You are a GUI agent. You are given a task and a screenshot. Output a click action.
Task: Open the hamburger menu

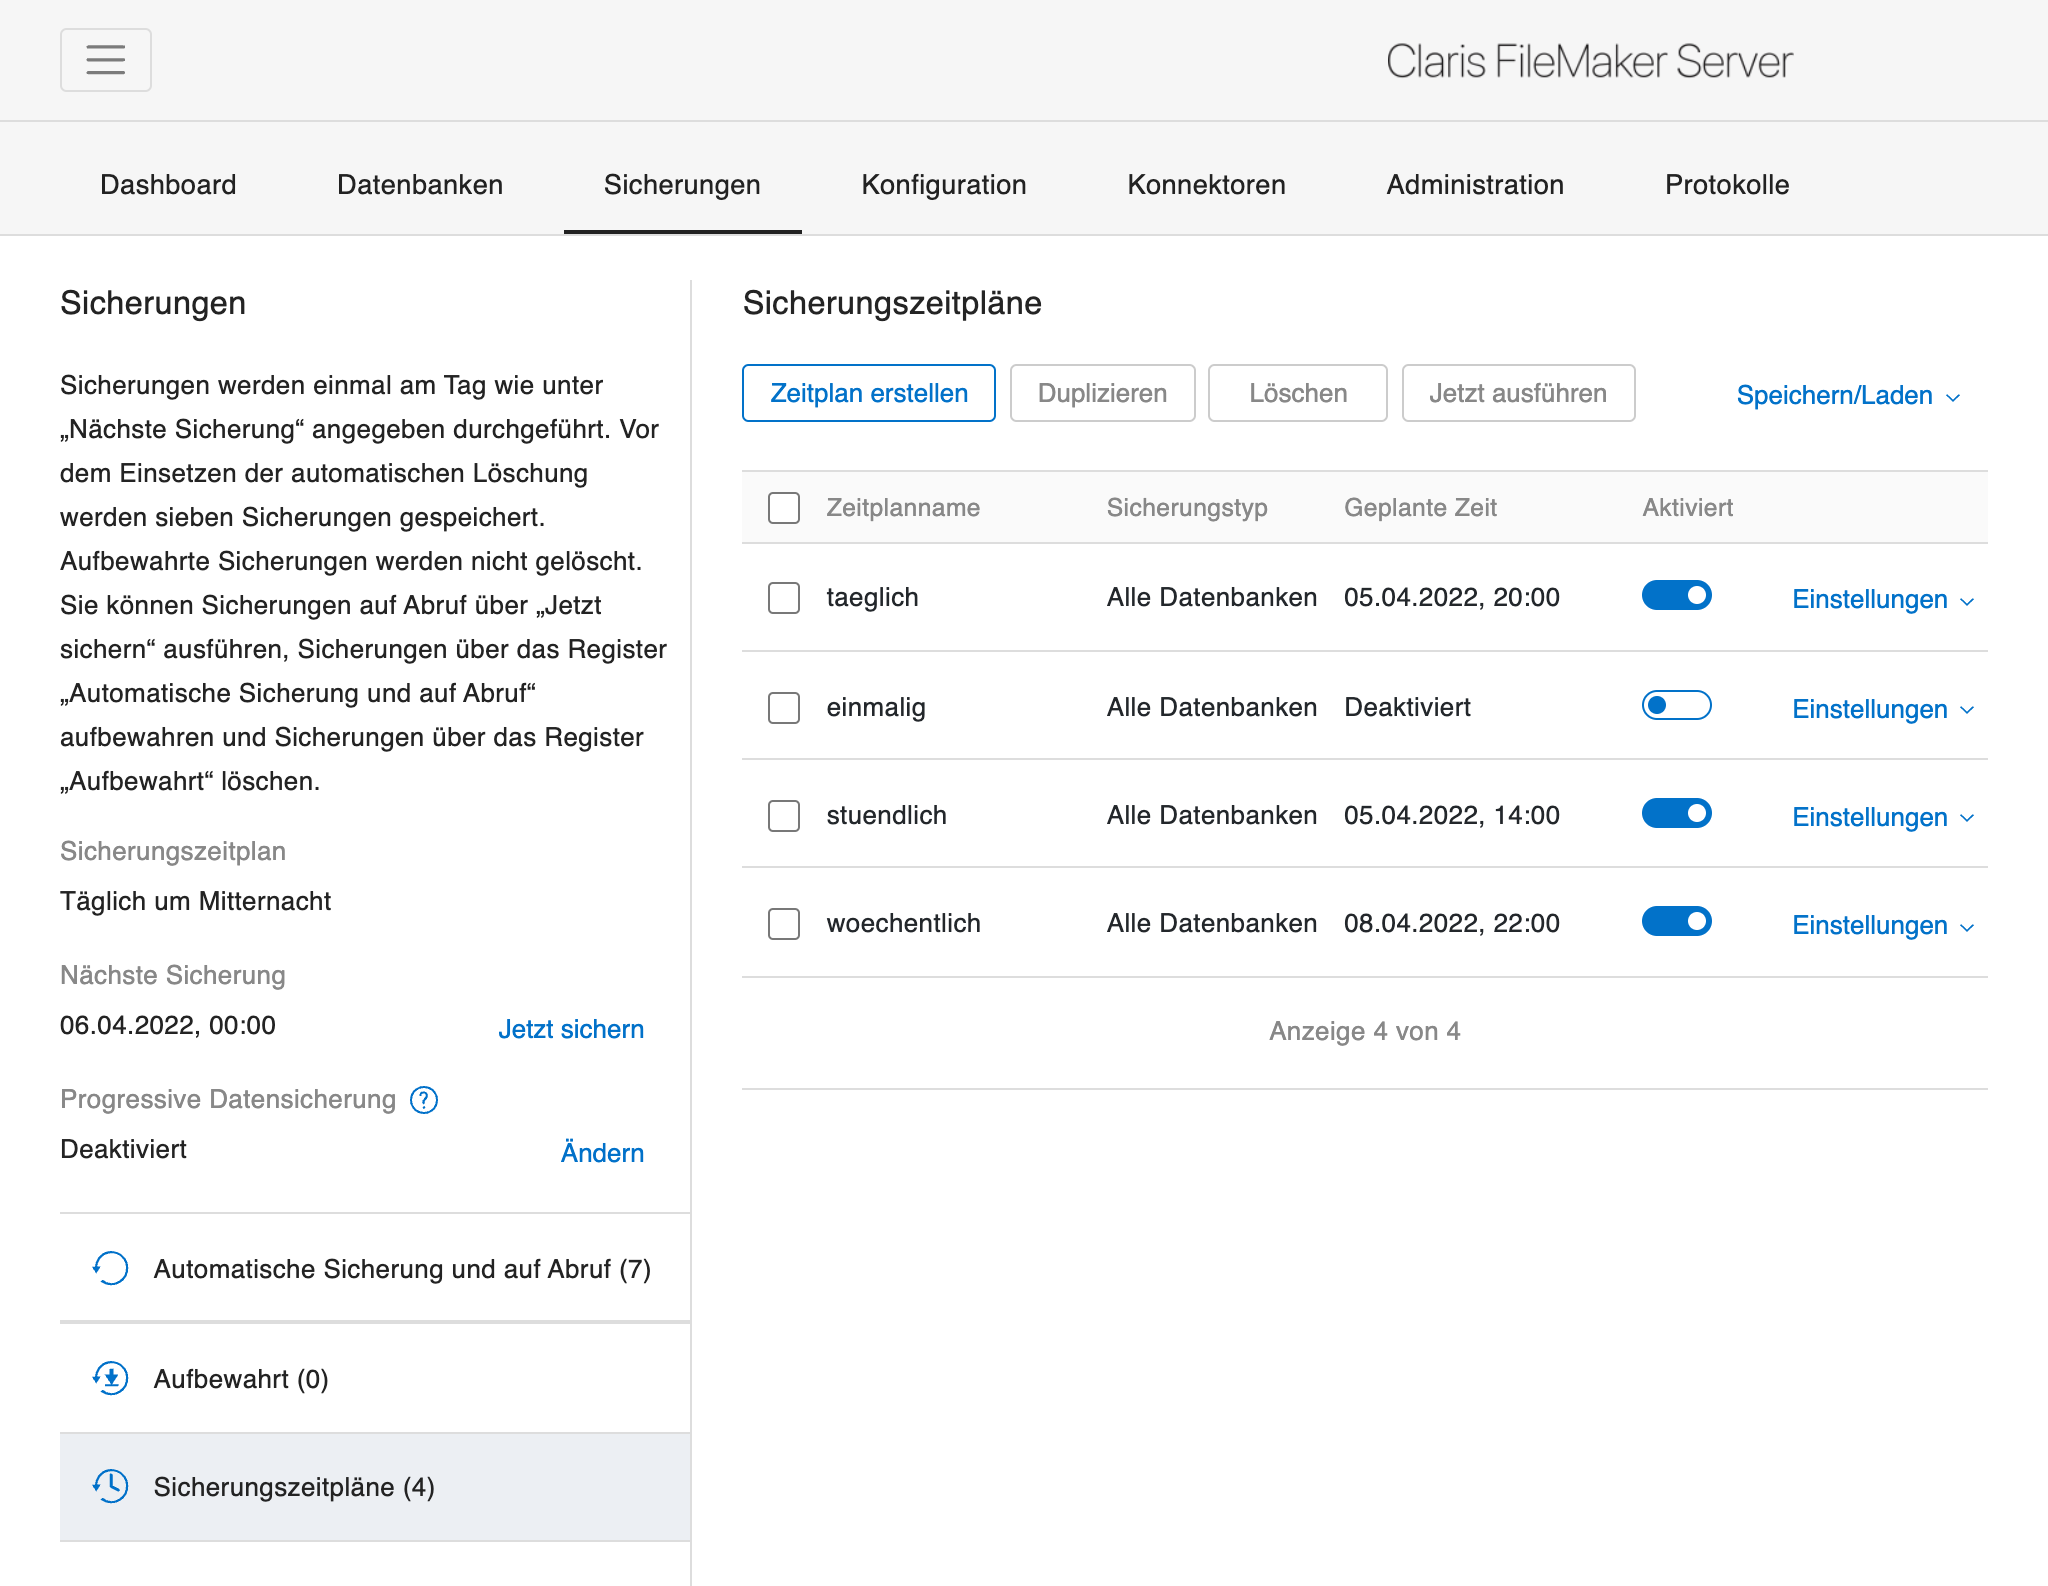[x=105, y=60]
